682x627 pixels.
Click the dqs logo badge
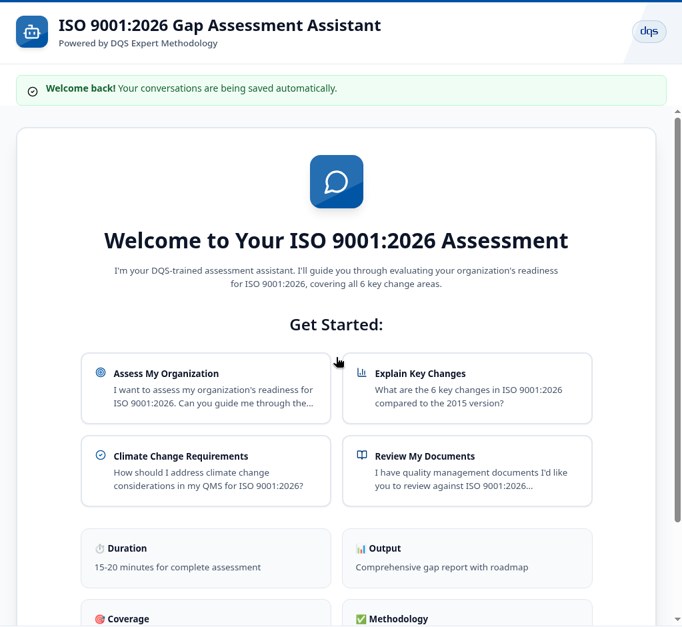click(x=649, y=31)
